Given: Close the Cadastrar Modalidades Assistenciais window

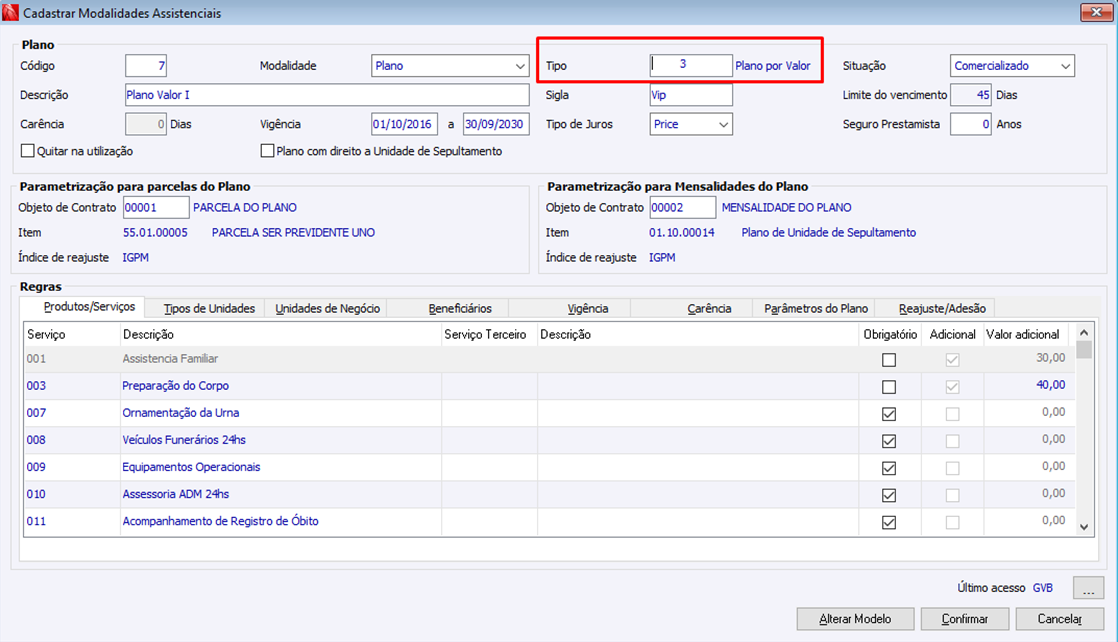Looking at the screenshot, I should 1096,11.
